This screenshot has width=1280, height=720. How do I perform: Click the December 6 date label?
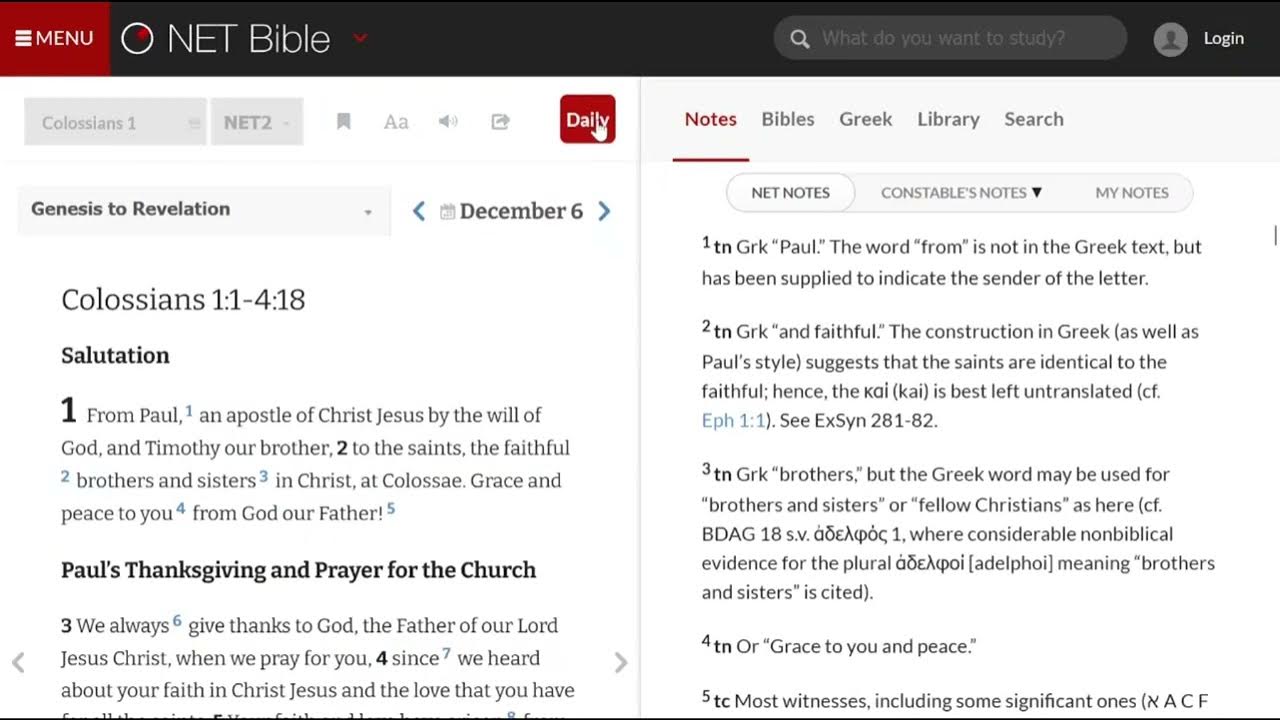(521, 211)
